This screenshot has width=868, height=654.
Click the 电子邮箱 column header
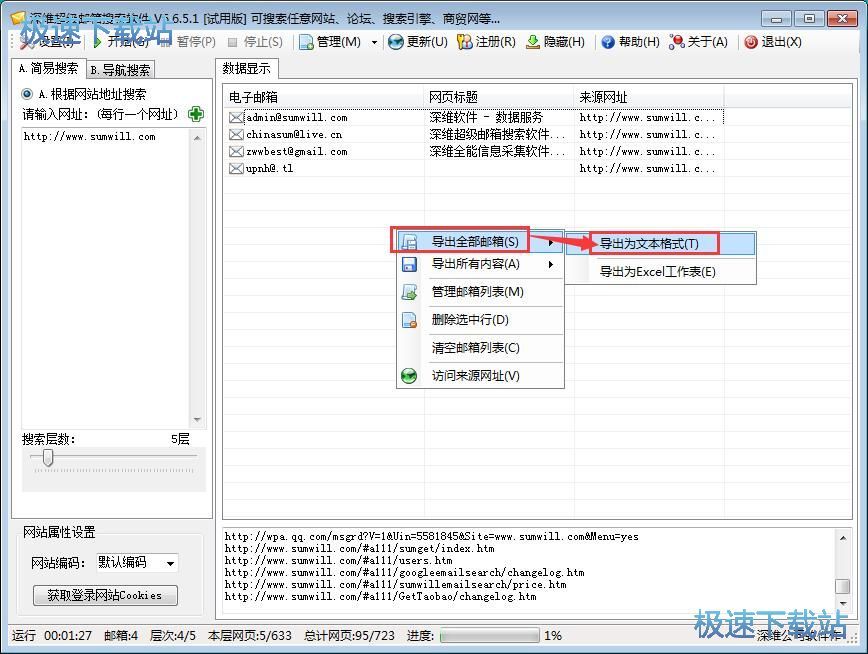pyautogui.click(x=324, y=97)
